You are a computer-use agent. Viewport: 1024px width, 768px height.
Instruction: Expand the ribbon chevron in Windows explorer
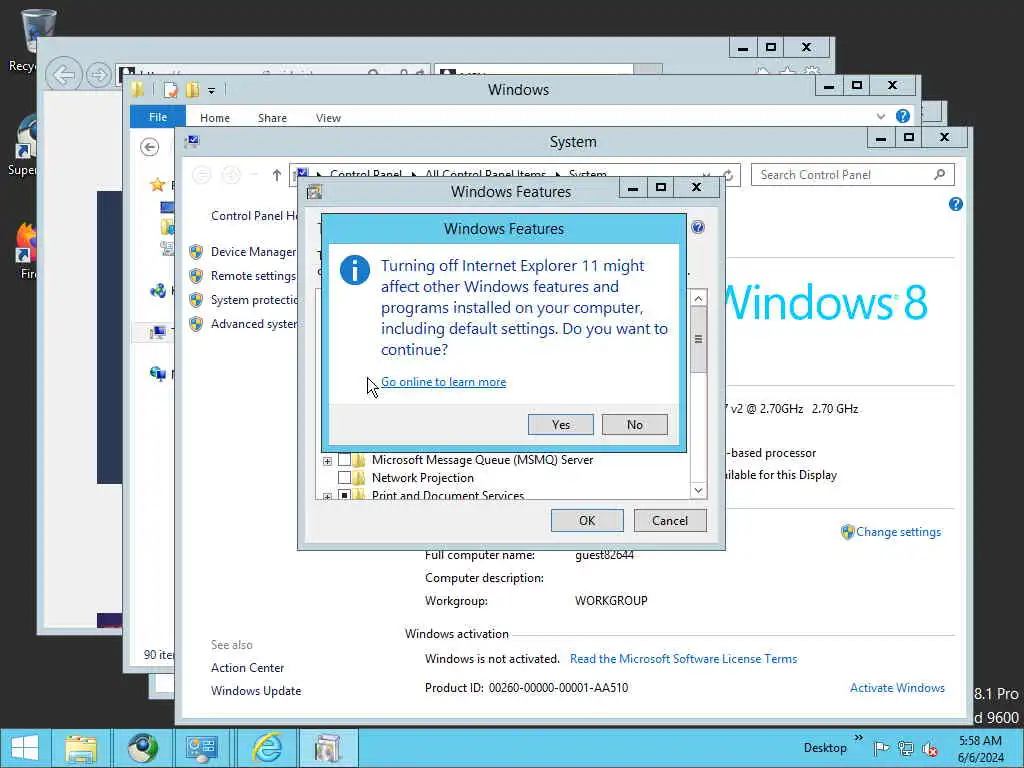click(x=880, y=116)
